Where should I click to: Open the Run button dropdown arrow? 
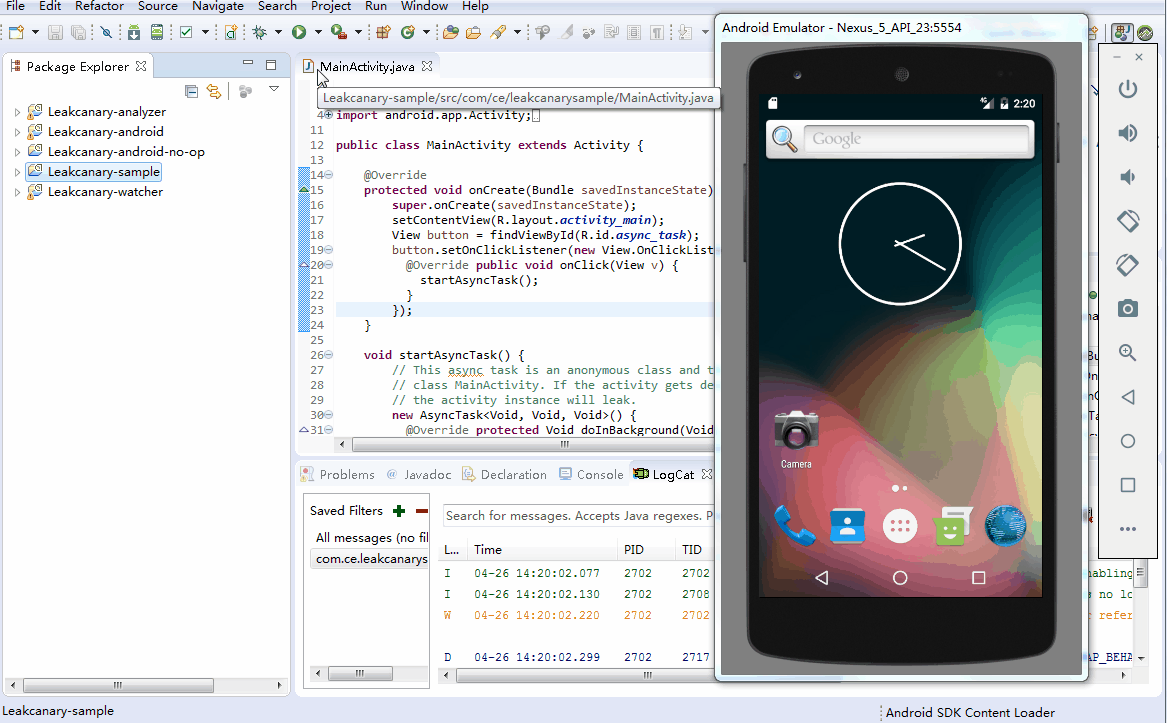click(x=319, y=32)
